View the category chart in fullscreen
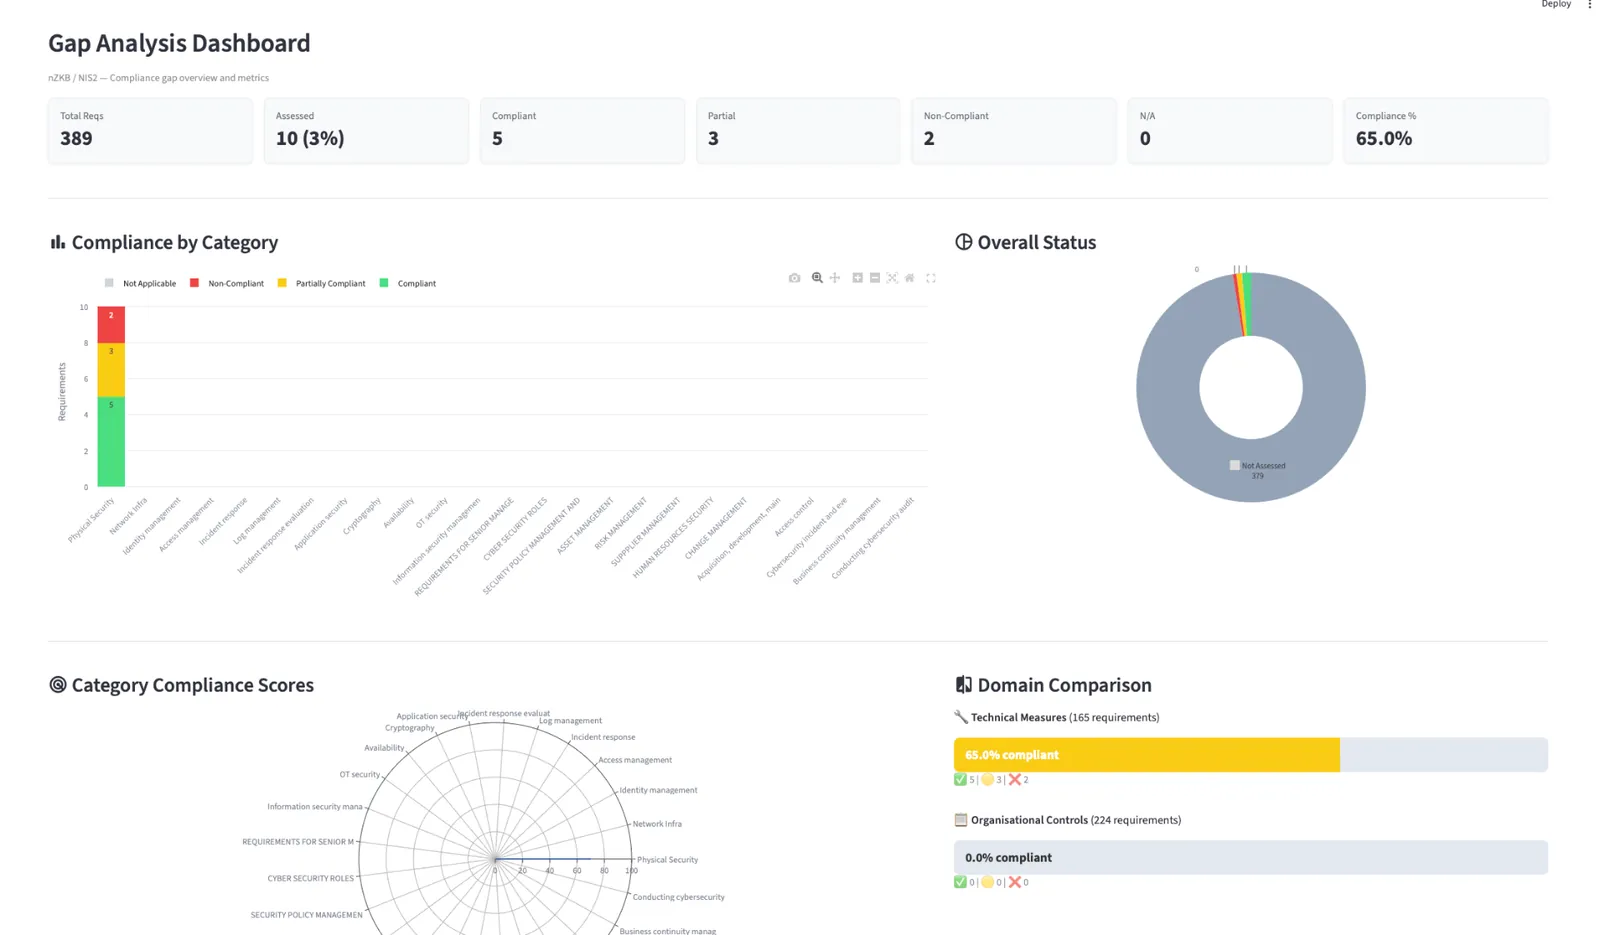 [931, 278]
